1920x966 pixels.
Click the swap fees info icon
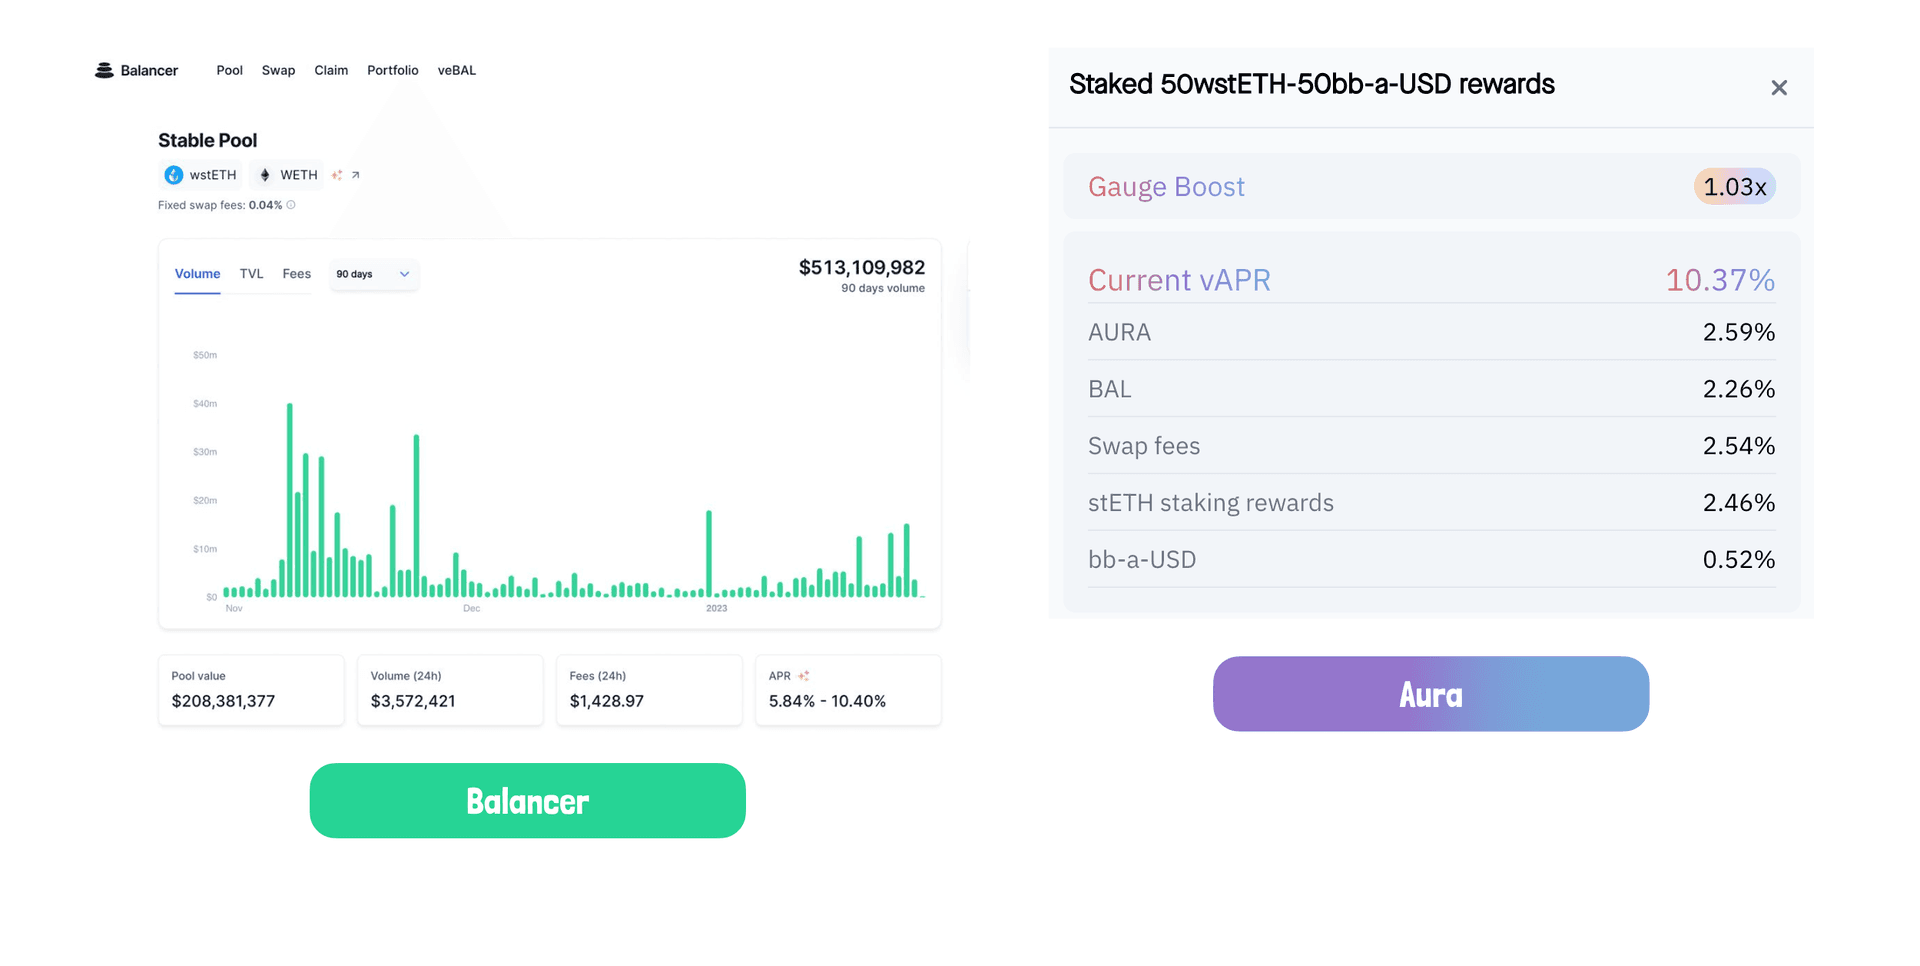(291, 205)
